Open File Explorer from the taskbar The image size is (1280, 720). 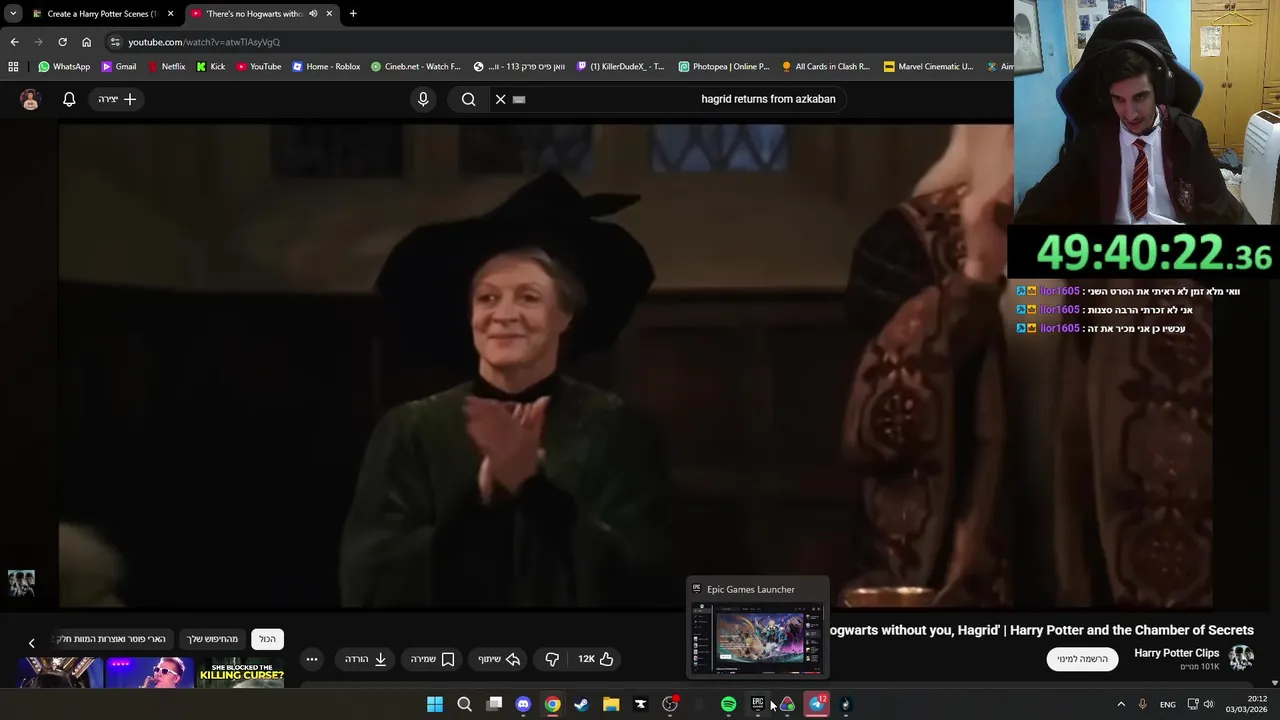pos(611,704)
